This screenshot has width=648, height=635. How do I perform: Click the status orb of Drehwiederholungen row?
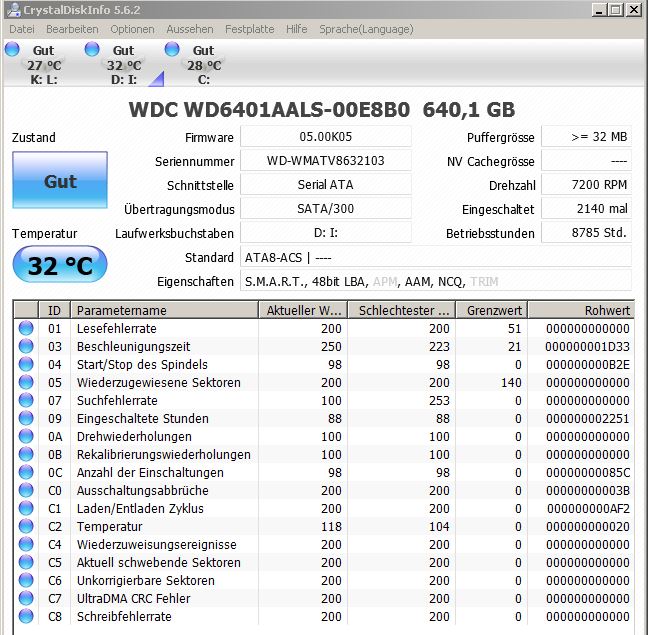(x=26, y=436)
